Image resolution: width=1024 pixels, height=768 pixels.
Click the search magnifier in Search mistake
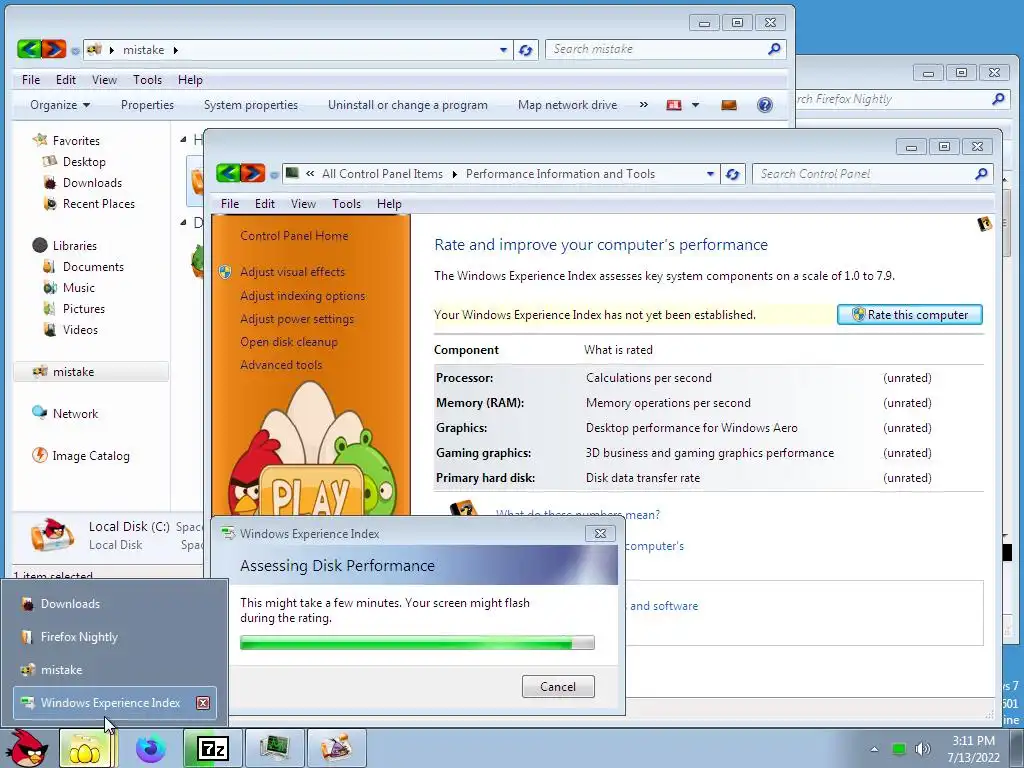775,49
